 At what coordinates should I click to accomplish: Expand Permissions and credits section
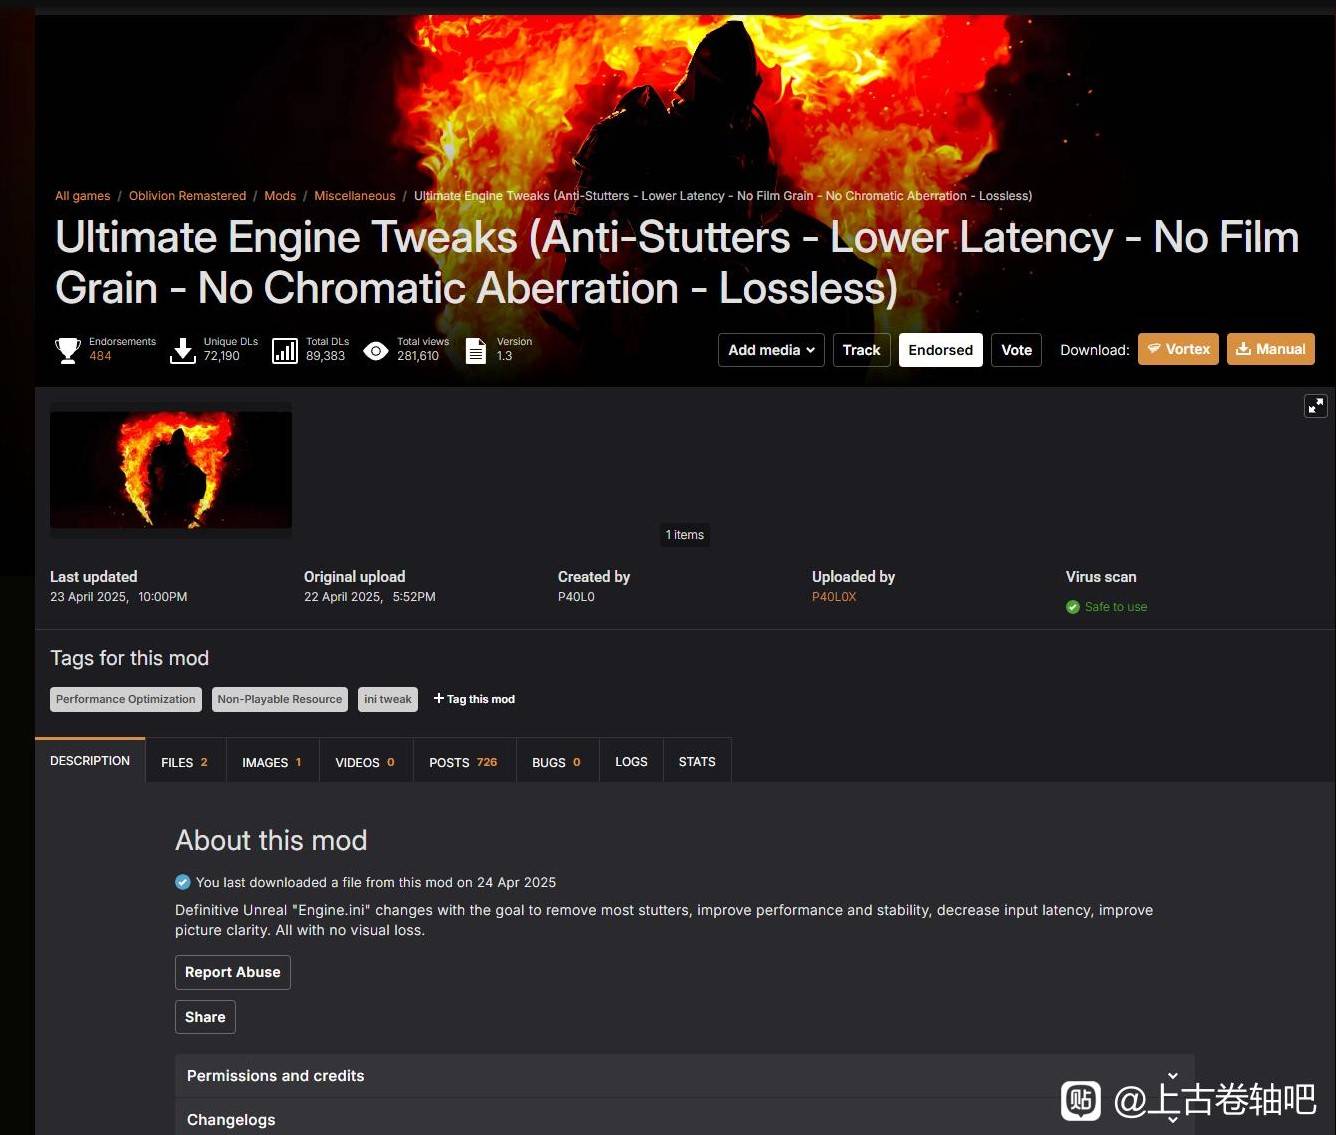[685, 1076]
